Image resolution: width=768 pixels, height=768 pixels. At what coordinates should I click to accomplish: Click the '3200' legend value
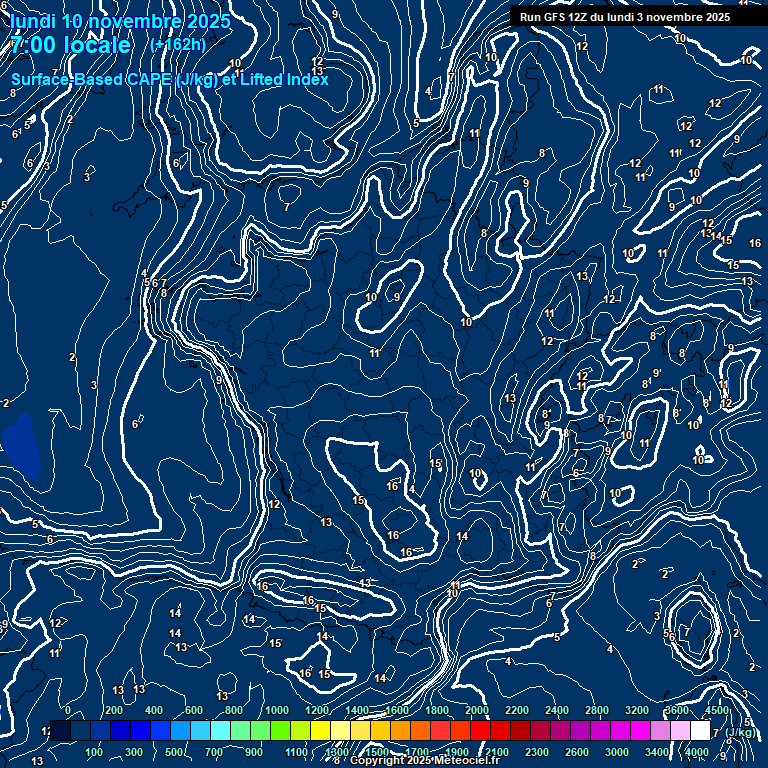pyautogui.click(x=637, y=710)
